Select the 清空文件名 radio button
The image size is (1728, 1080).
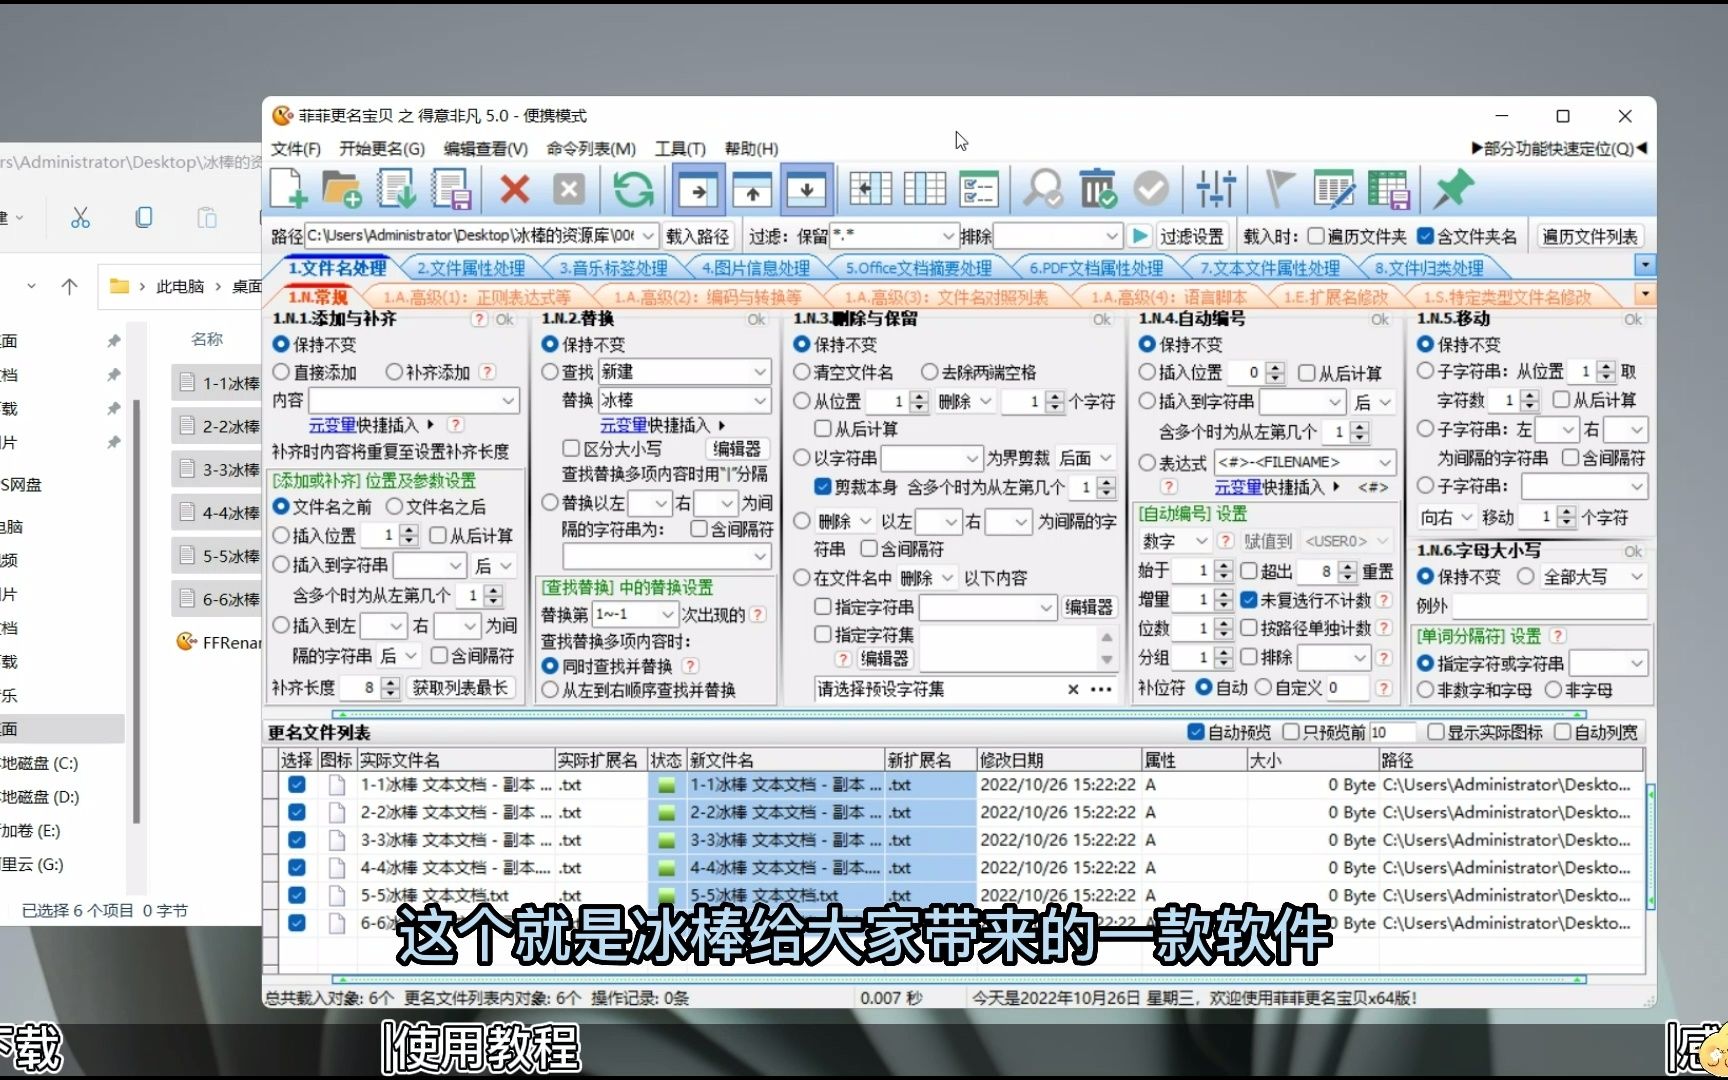click(x=802, y=372)
